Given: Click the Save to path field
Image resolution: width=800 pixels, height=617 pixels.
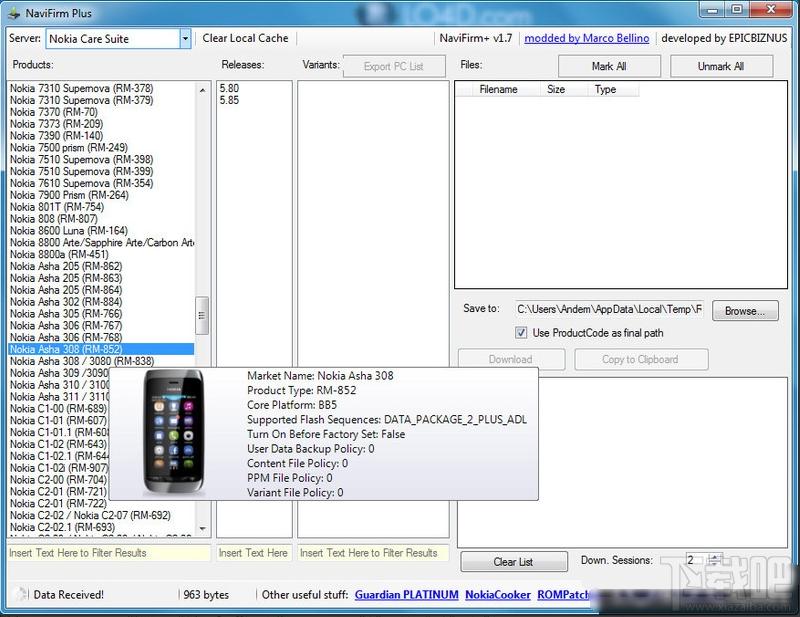Looking at the screenshot, I should (609, 309).
